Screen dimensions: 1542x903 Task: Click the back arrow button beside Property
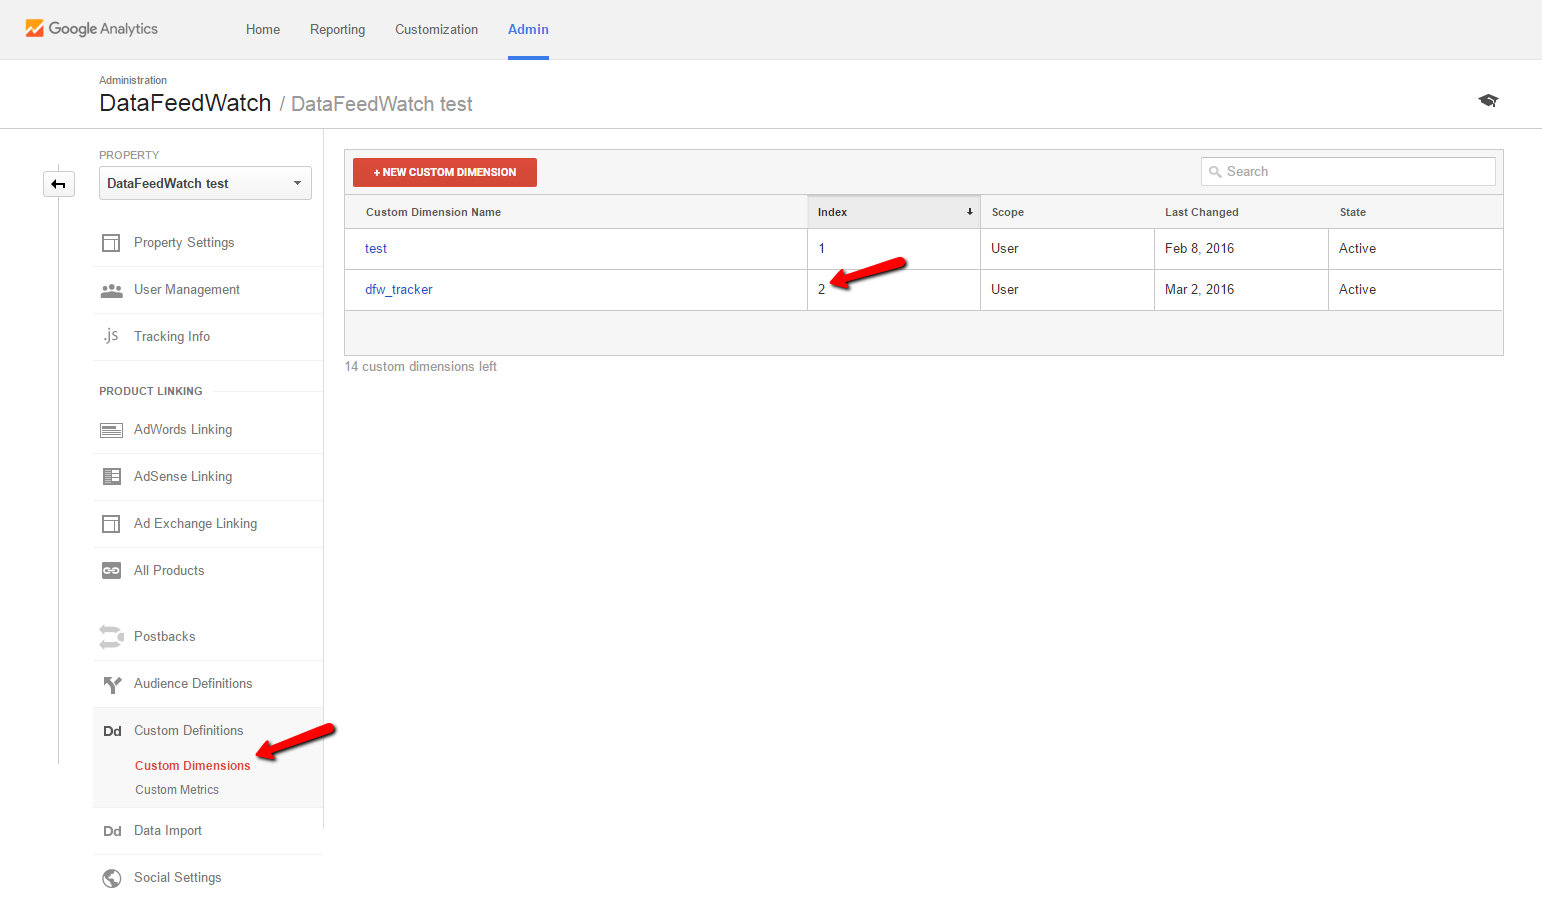click(x=59, y=184)
